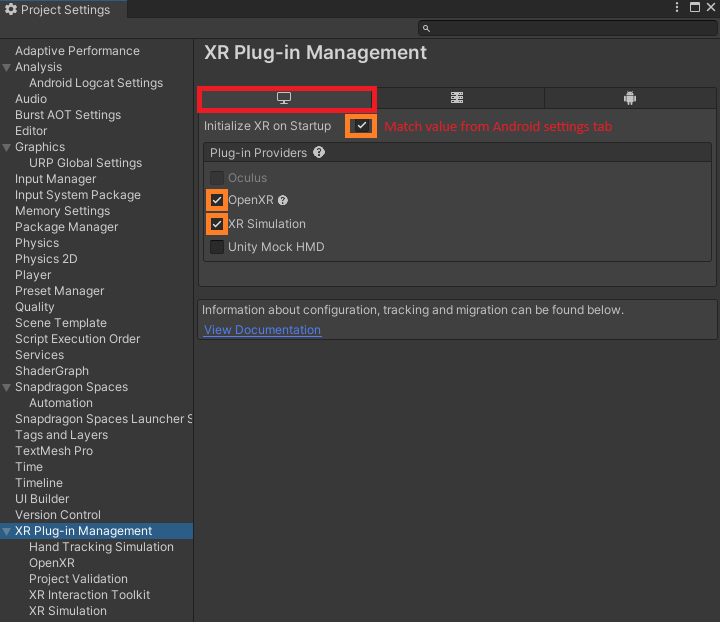Select the Desktop platform settings tab
Screen dimensions: 720x622
(x=286, y=98)
